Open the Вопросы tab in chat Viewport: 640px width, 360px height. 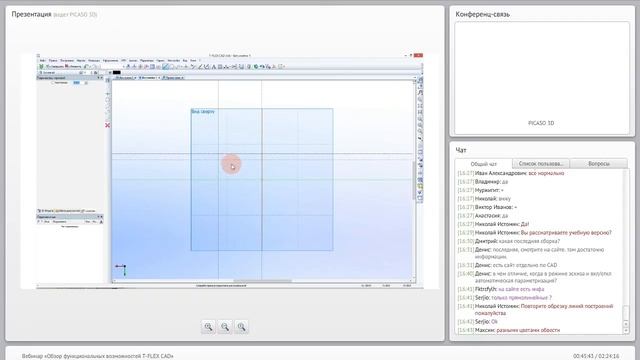(x=599, y=164)
